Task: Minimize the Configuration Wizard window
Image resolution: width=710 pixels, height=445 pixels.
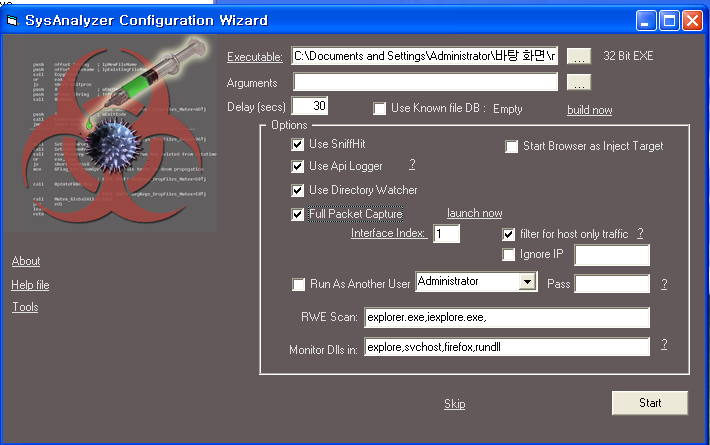Action: coord(646,20)
